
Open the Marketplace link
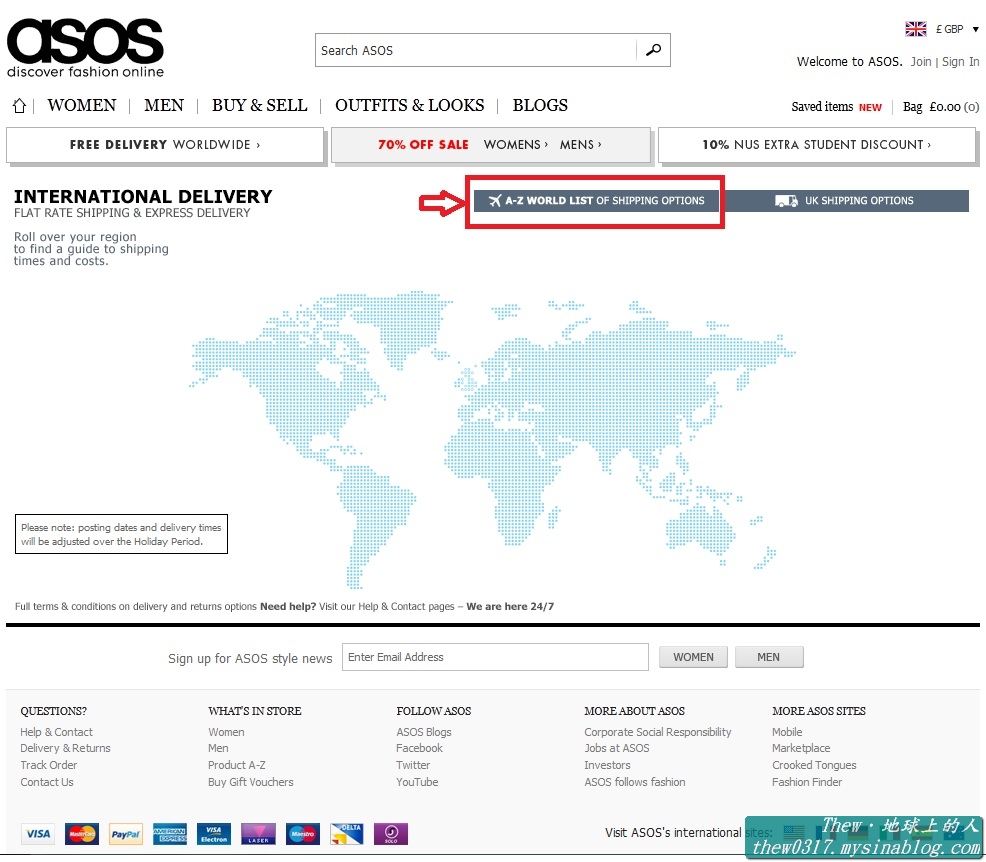point(800,748)
